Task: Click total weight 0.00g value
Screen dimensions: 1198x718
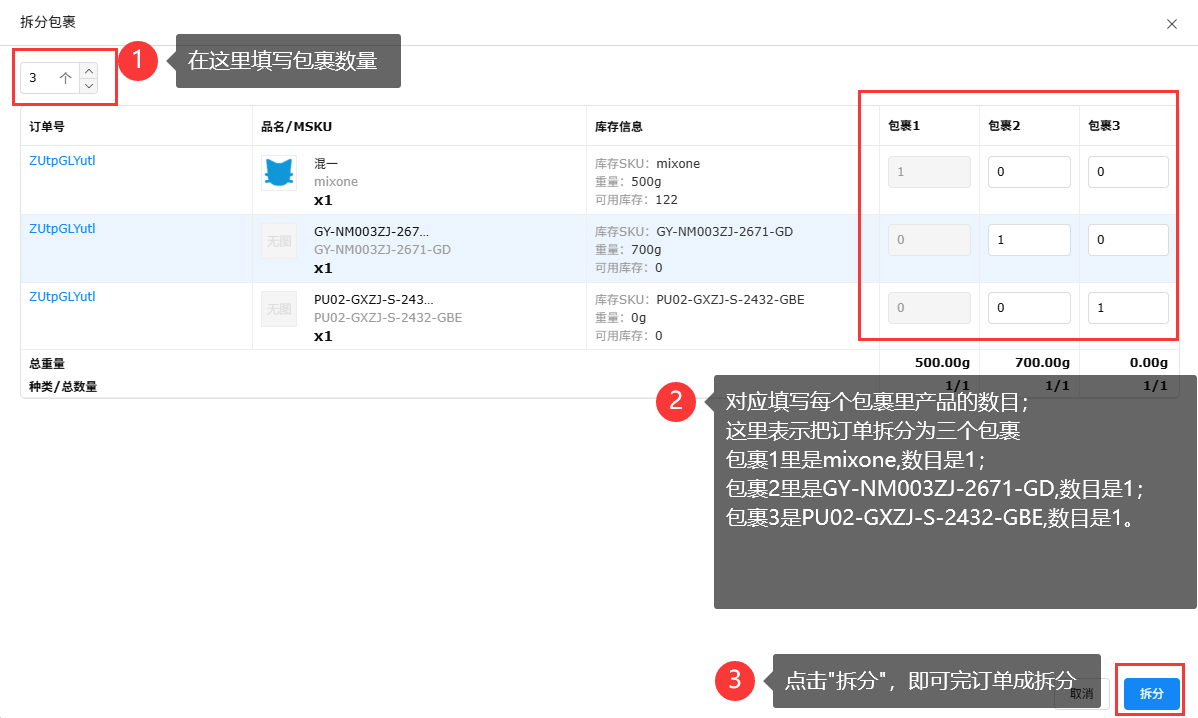Action: point(1148,363)
